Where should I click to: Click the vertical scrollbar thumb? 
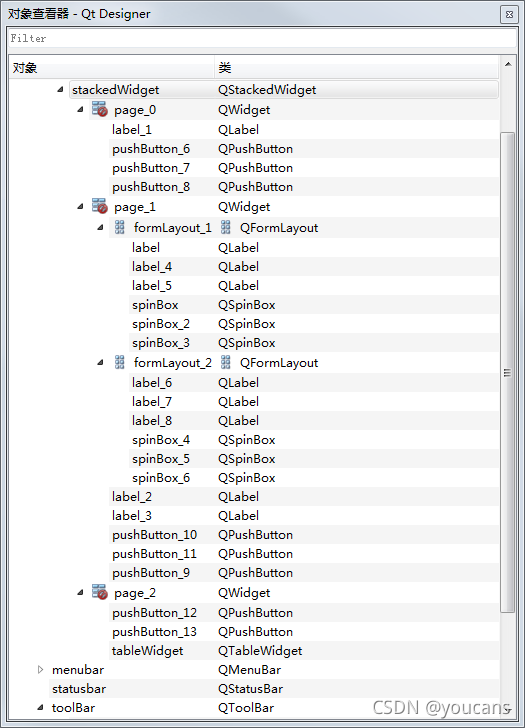[x=508, y=372]
